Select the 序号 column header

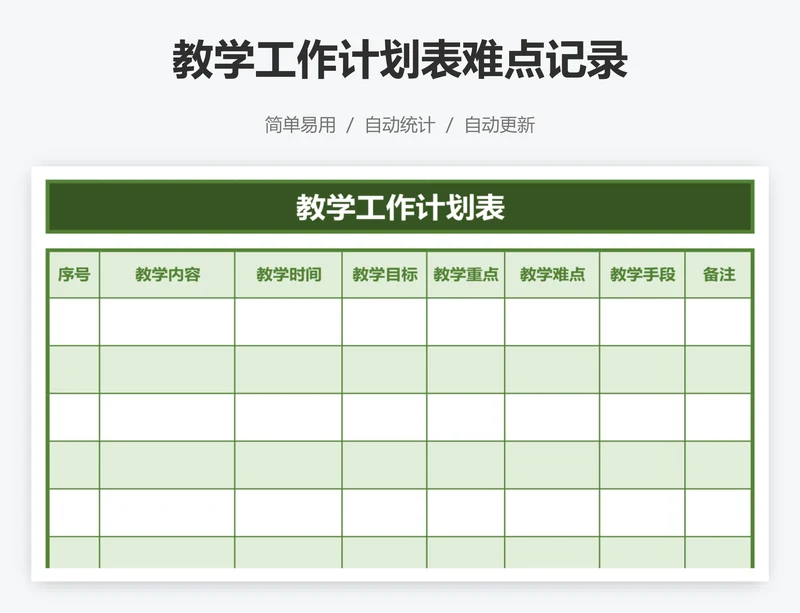(74, 275)
